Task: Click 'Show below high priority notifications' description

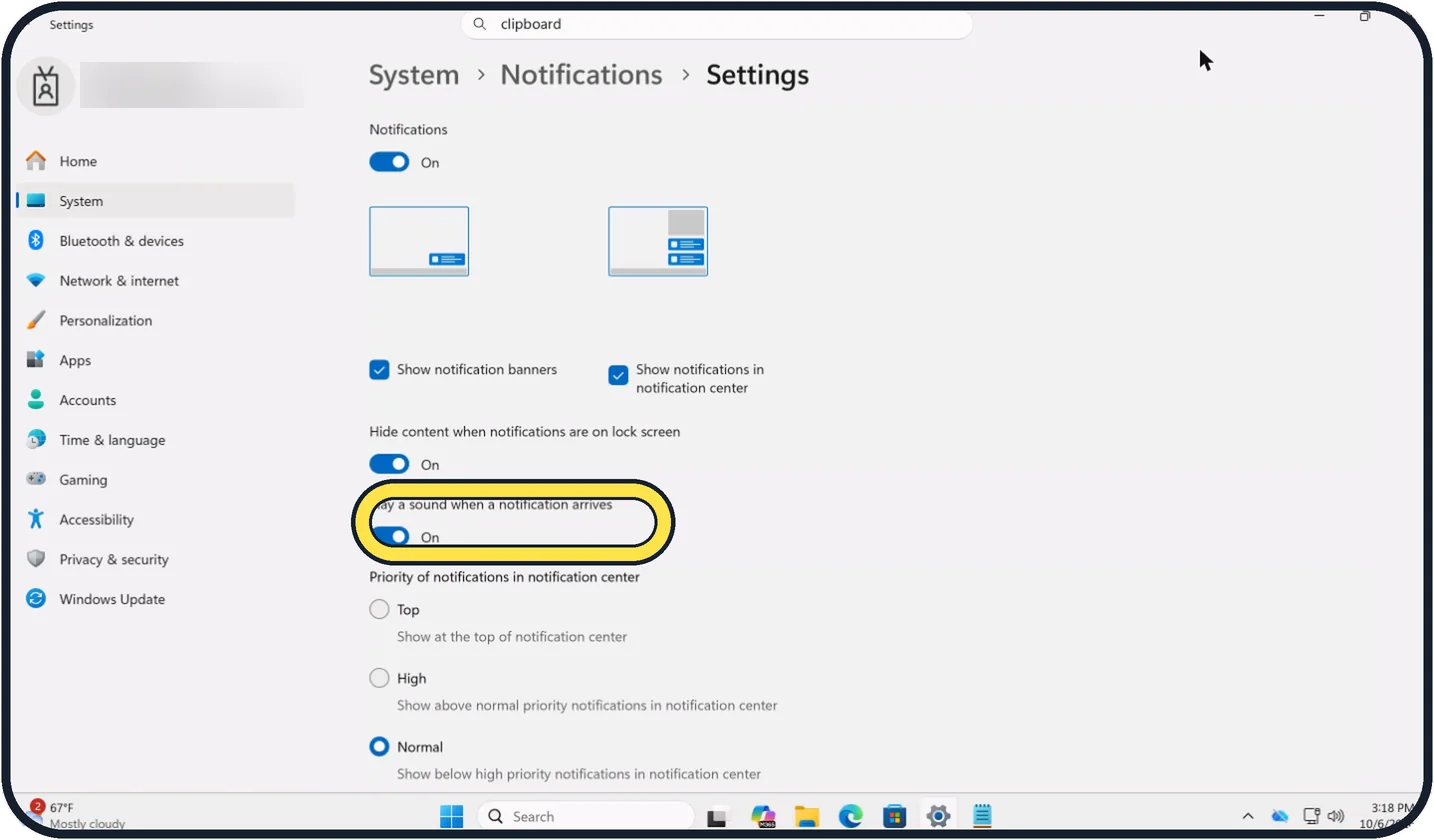Action: (579, 774)
